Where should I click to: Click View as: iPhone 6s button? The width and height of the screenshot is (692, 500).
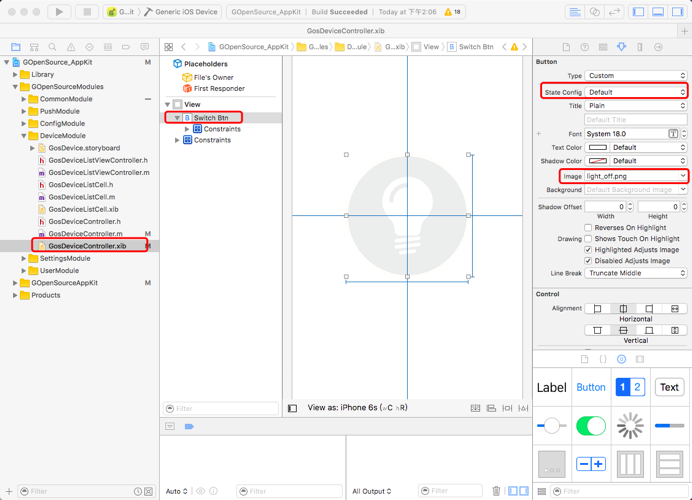(x=358, y=408)
